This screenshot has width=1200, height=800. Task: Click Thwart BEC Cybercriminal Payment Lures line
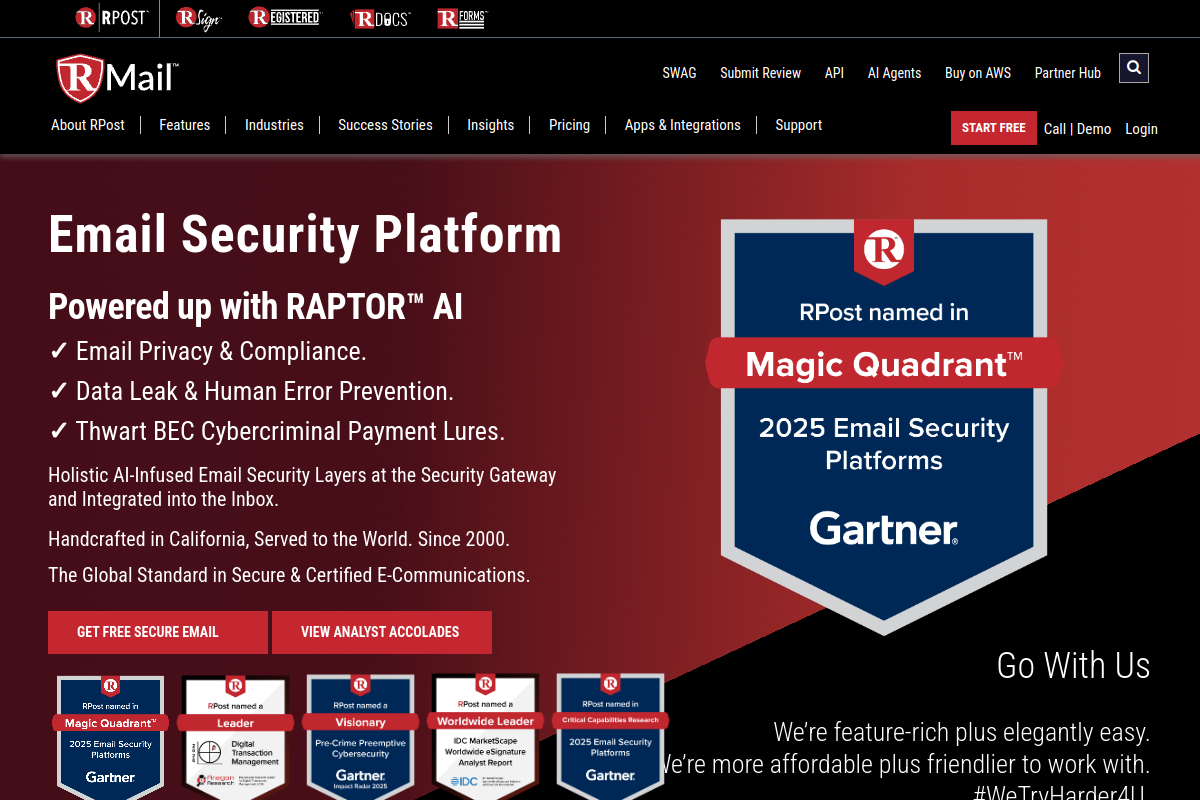point(277,431)
